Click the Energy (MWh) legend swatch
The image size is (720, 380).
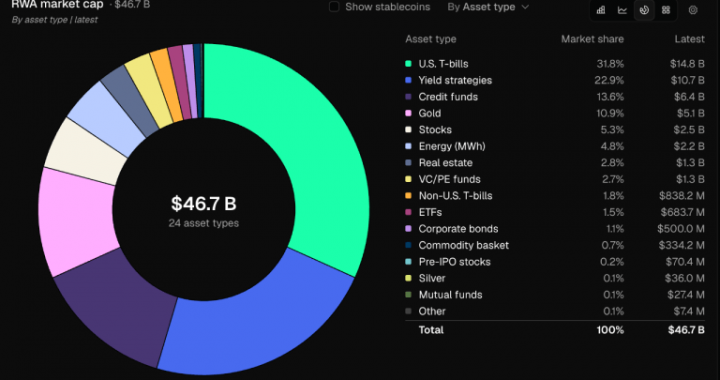(408, 146)
